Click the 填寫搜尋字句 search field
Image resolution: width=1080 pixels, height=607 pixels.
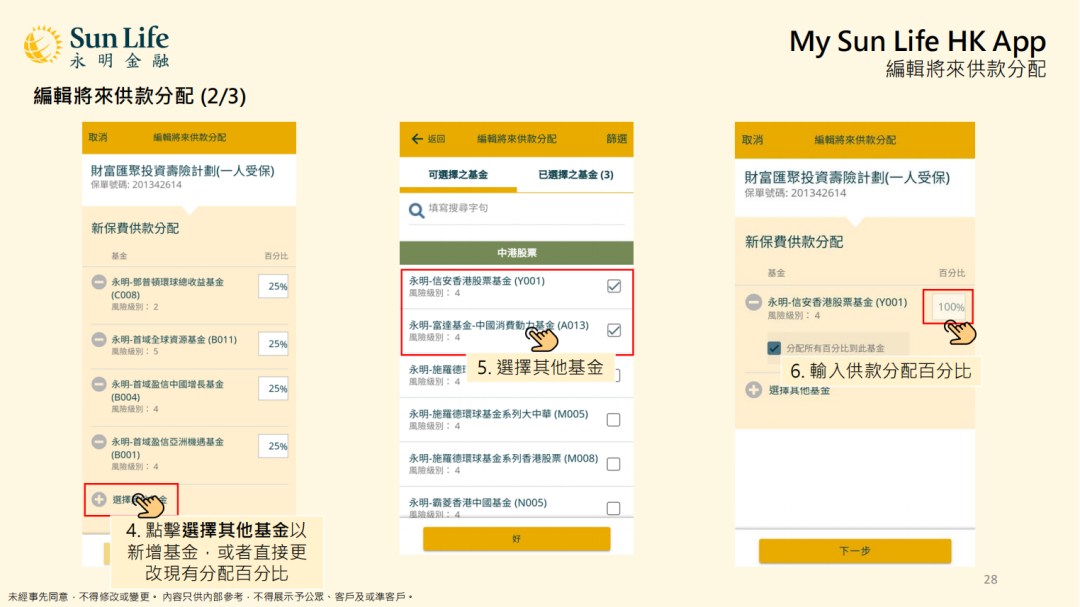point(517,209)
